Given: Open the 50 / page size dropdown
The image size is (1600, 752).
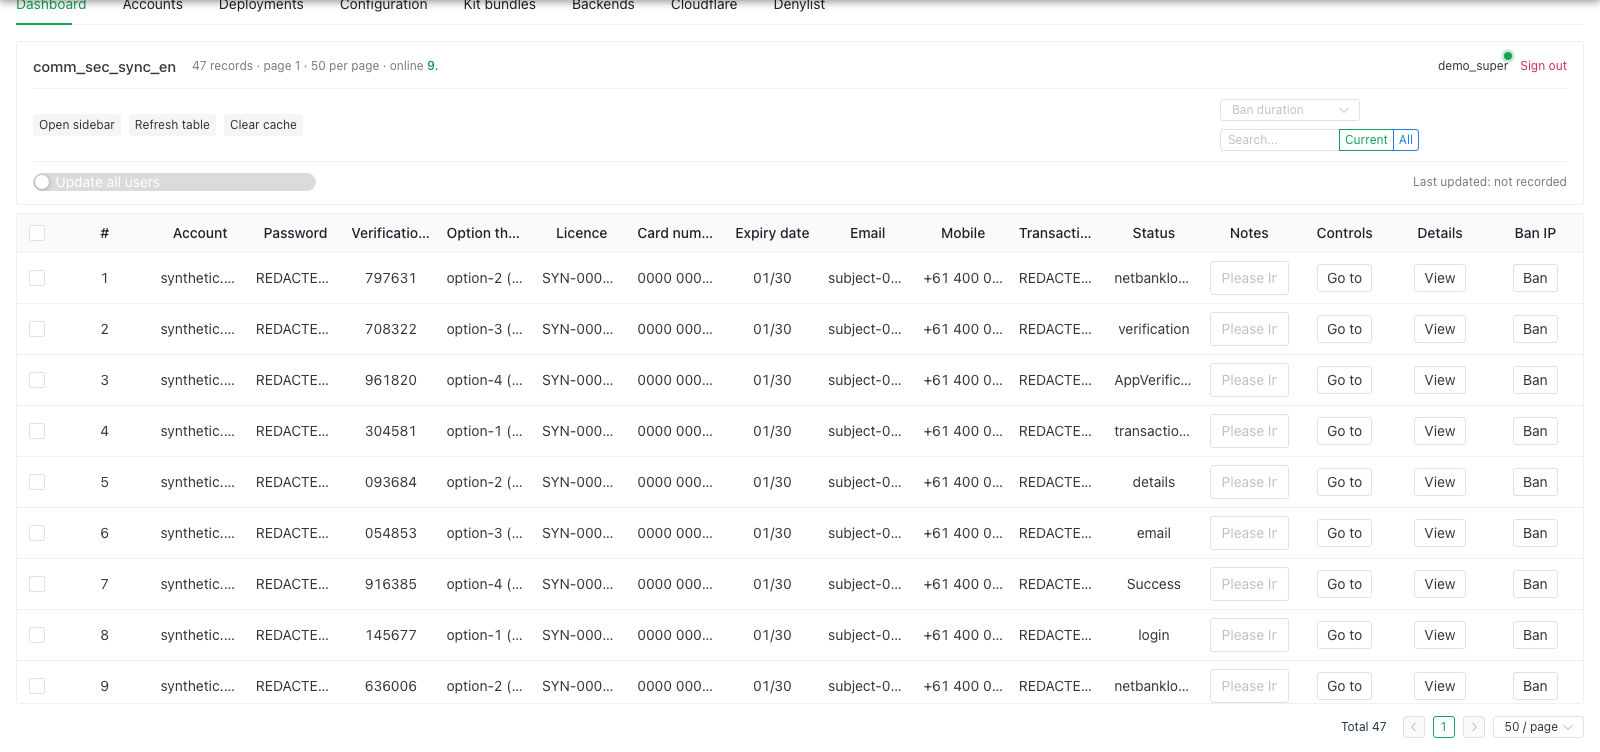Looking at the screenshot, I should click(x=1538, y=727).
